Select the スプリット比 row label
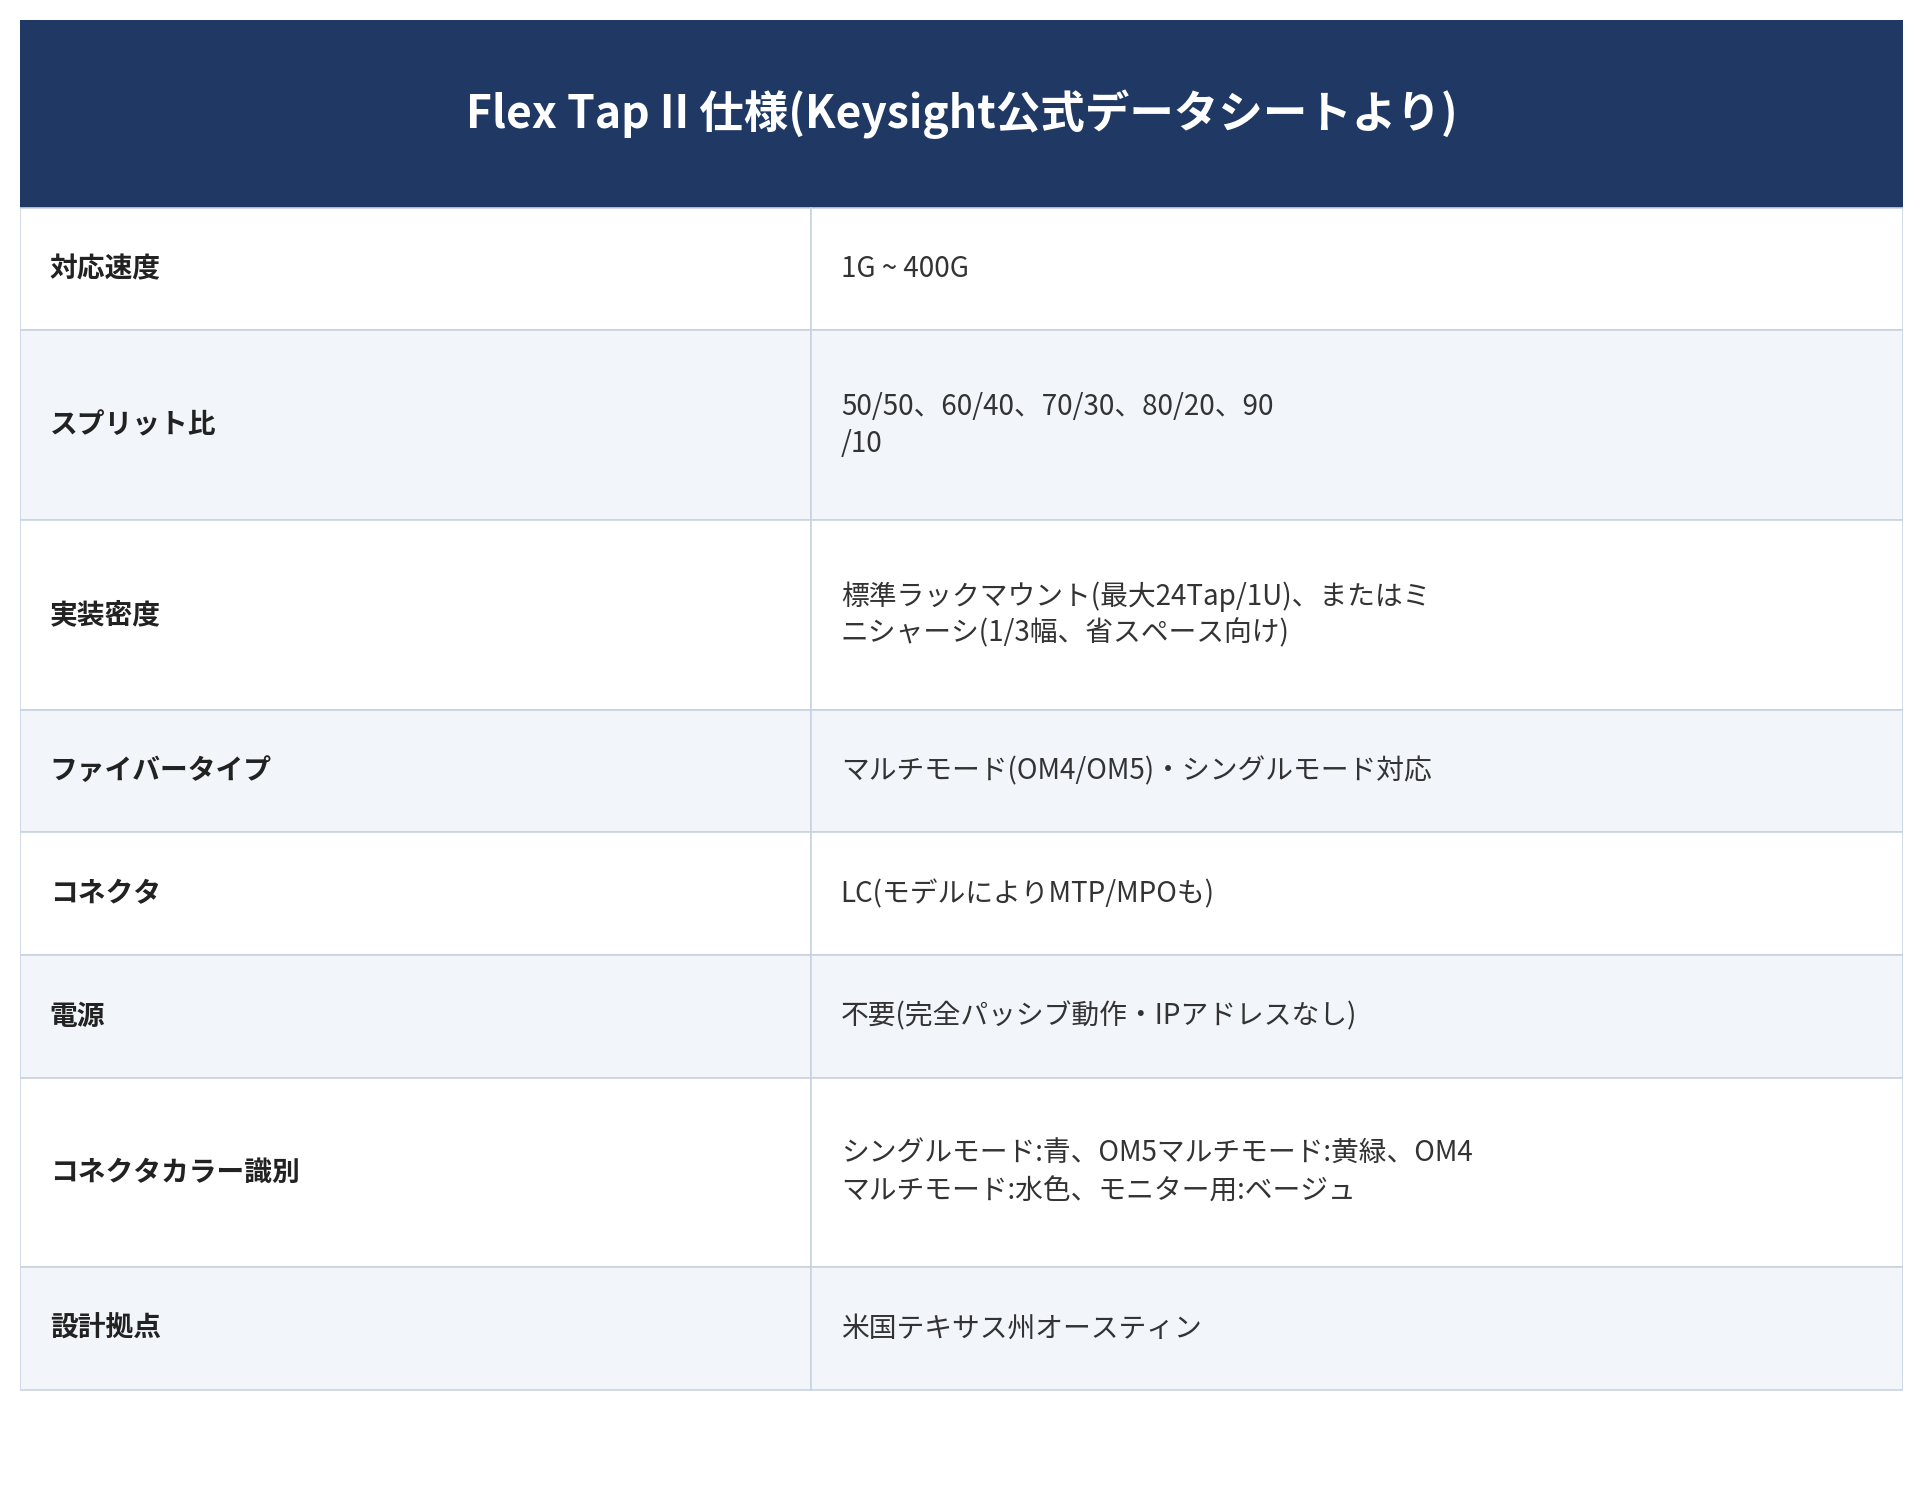 click(x=133, y=423)
